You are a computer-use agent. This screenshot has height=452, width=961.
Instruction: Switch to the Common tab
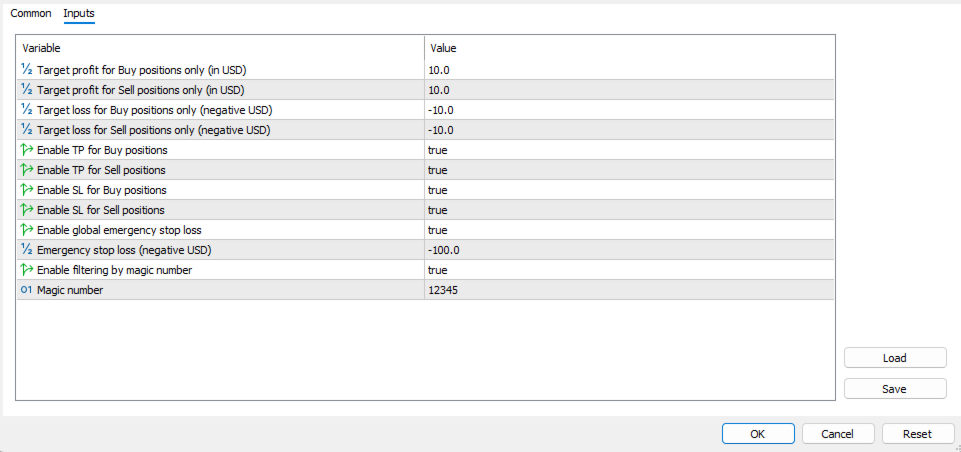pyautogui.click(x=30, y=14)
